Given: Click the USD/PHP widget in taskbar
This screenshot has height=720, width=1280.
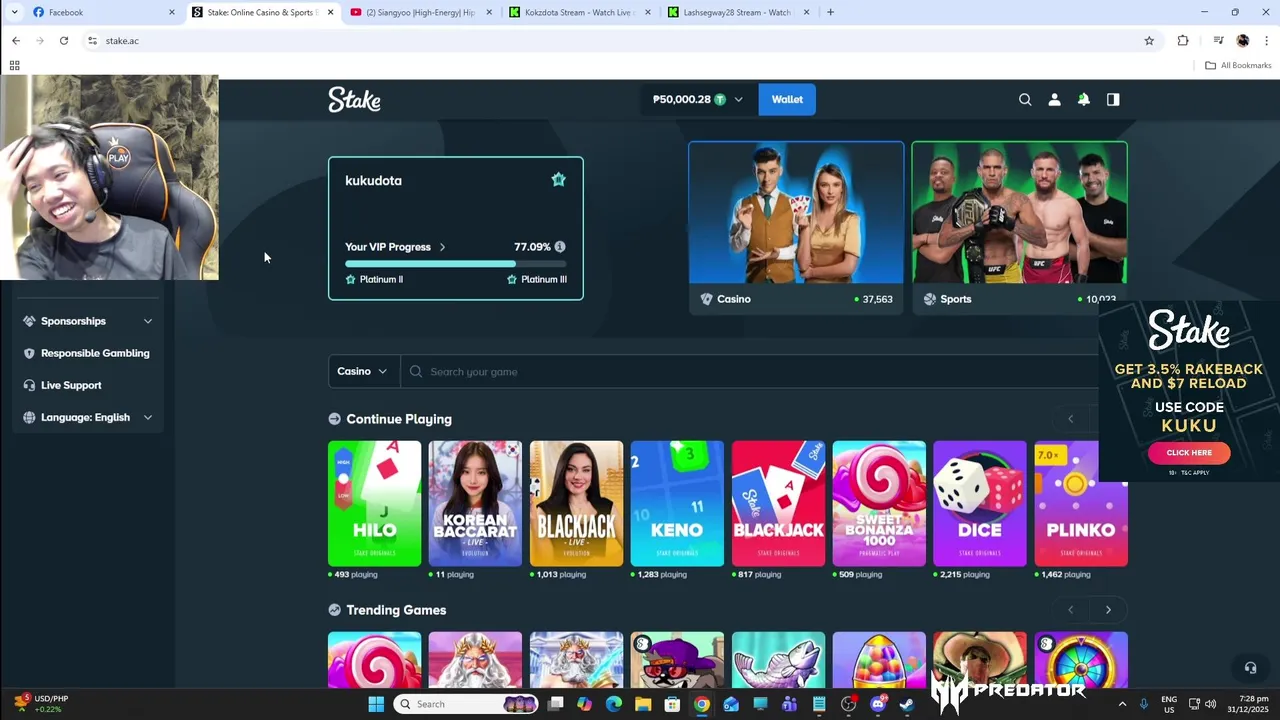Looking at the screenshot, I should pos(42,703).
